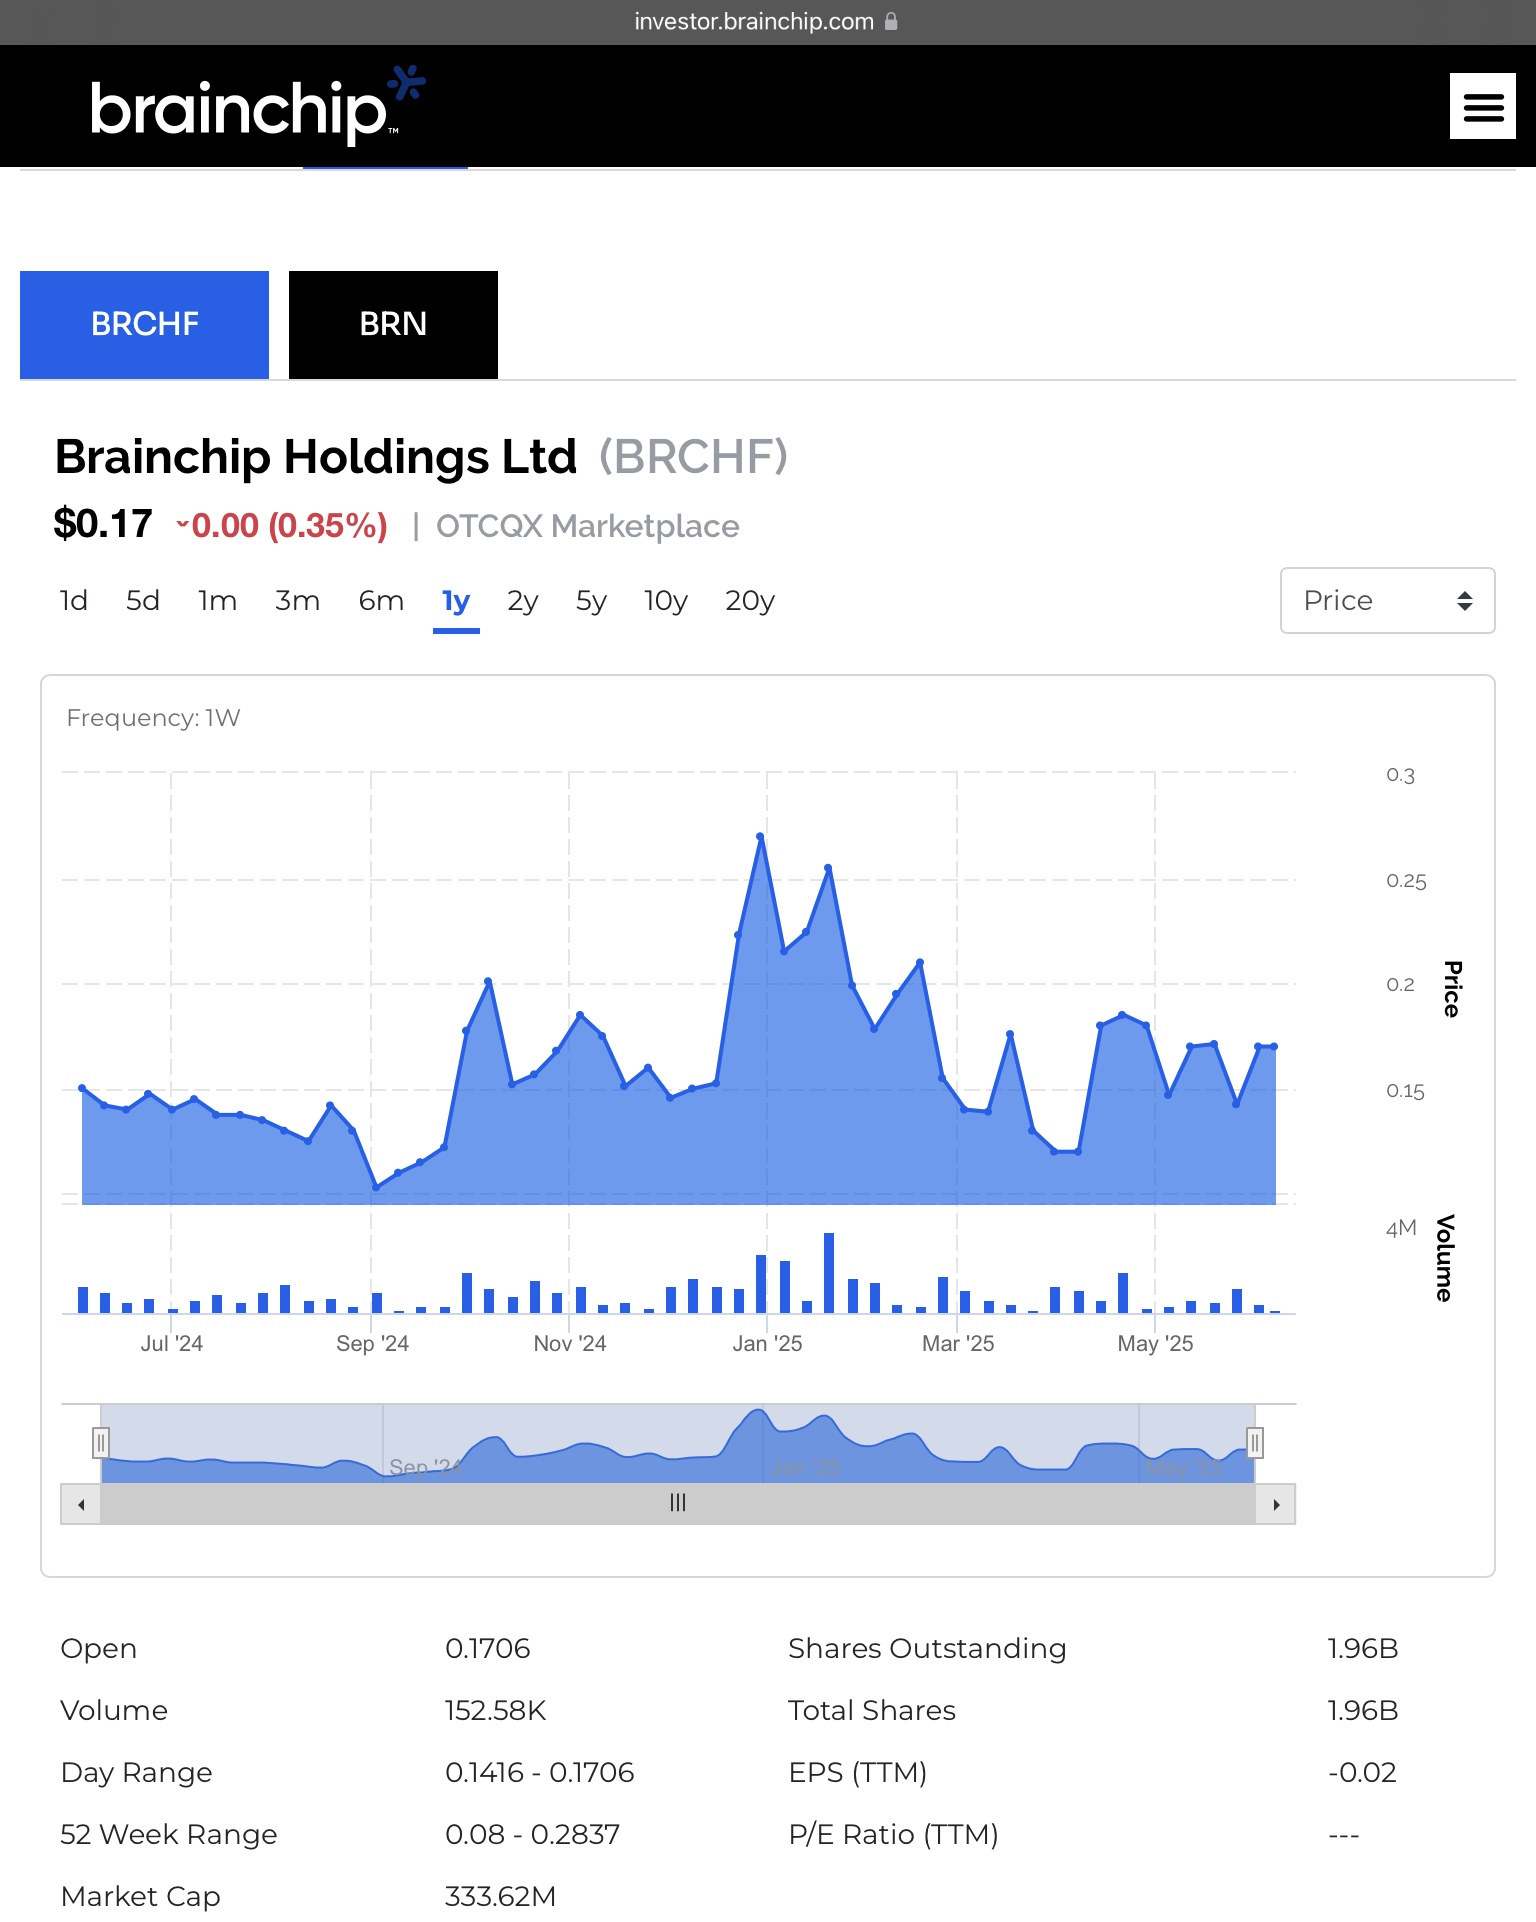
Task: Click the right scroll arrow under chart
Action: [1276, 1504]
